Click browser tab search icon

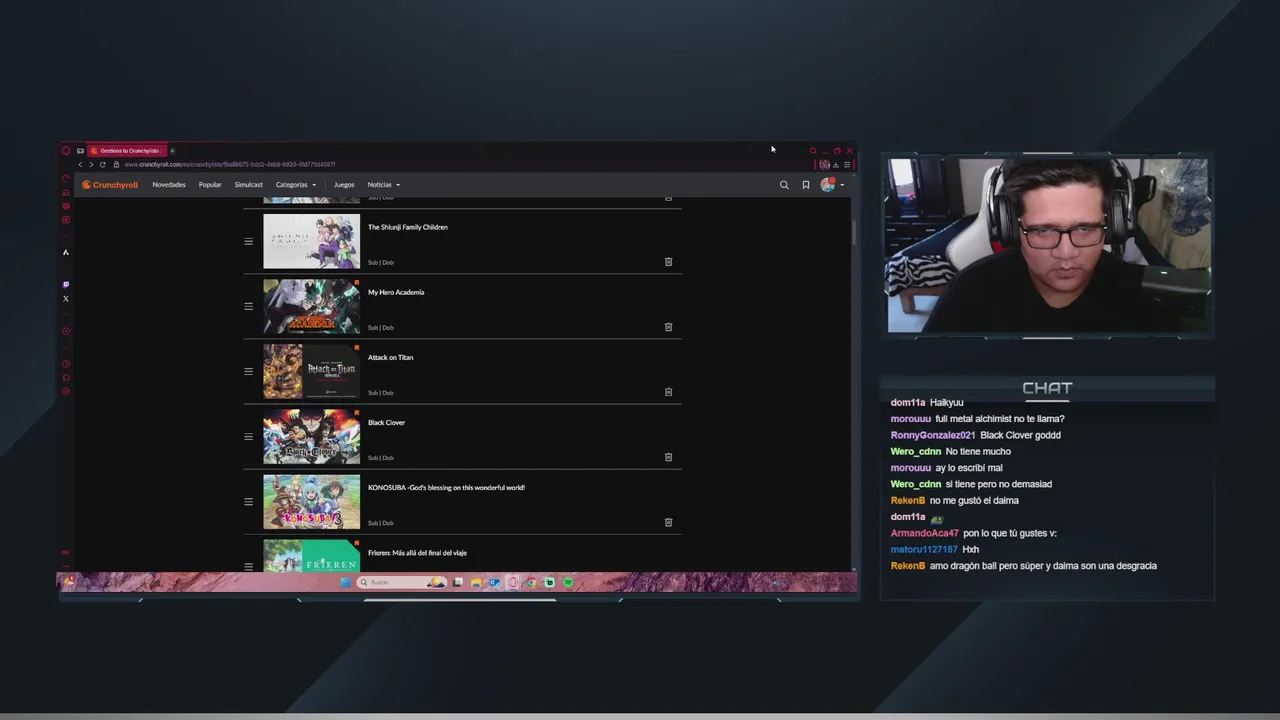point(813,151)
